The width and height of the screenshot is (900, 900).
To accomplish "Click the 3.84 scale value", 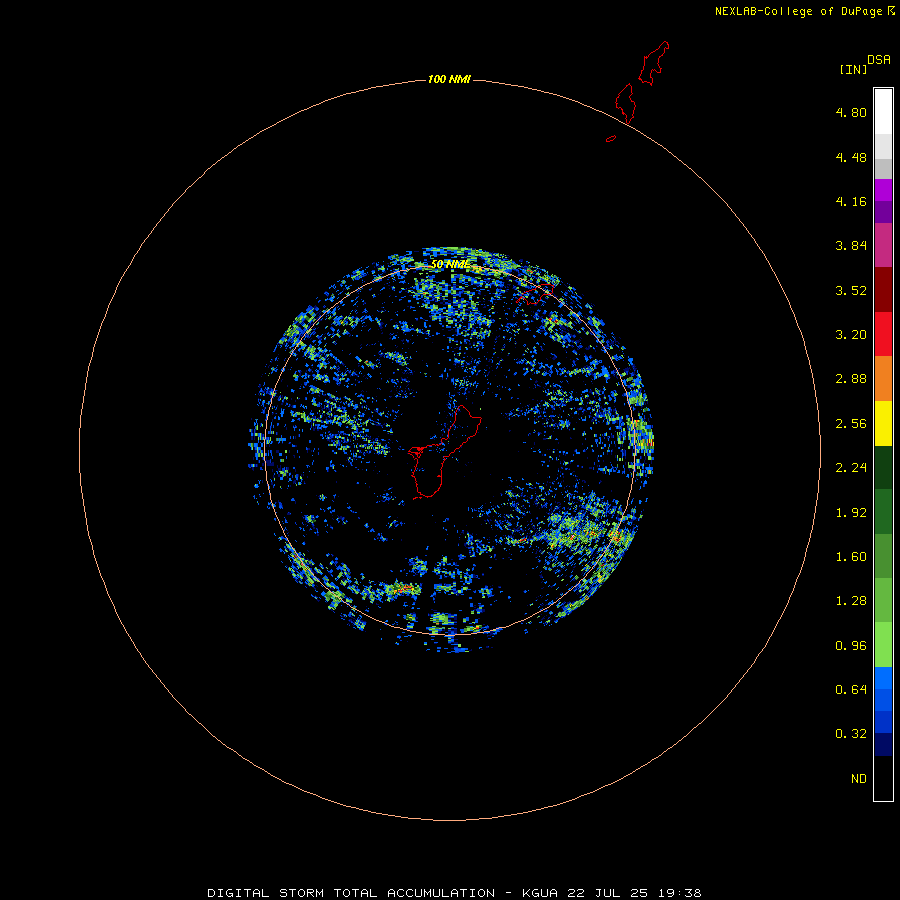I will [x=851, y=246].
